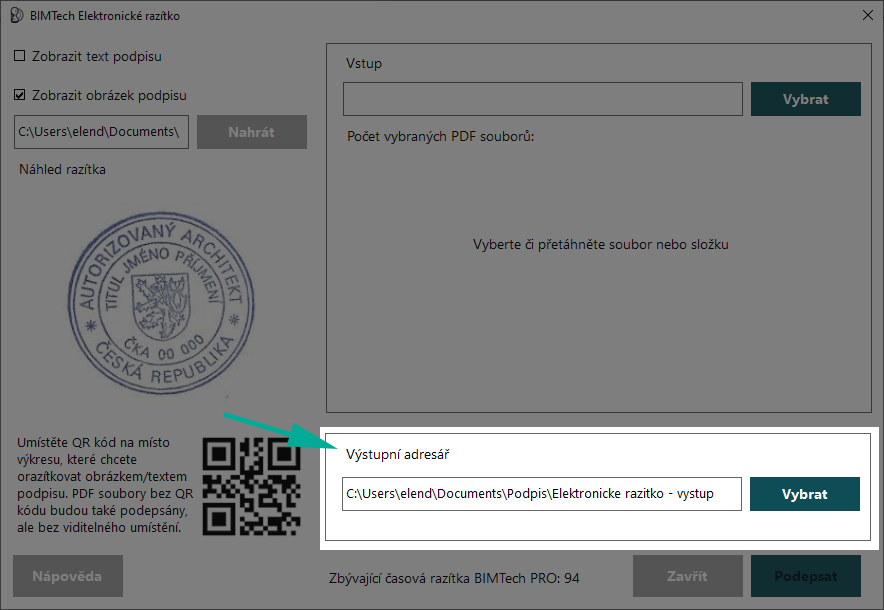Focus the Vstup input path field
The width and height of the screenshot is (884, 610).
coord(542,100)
